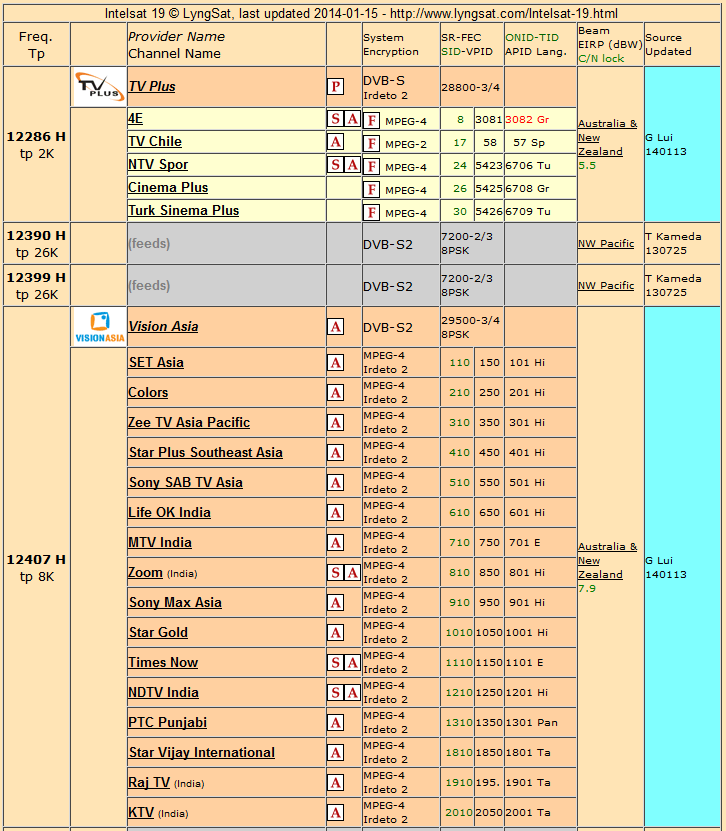Click the 12286 H frequency cell
Screen dimensions: 726x831
tap(37, 145)
